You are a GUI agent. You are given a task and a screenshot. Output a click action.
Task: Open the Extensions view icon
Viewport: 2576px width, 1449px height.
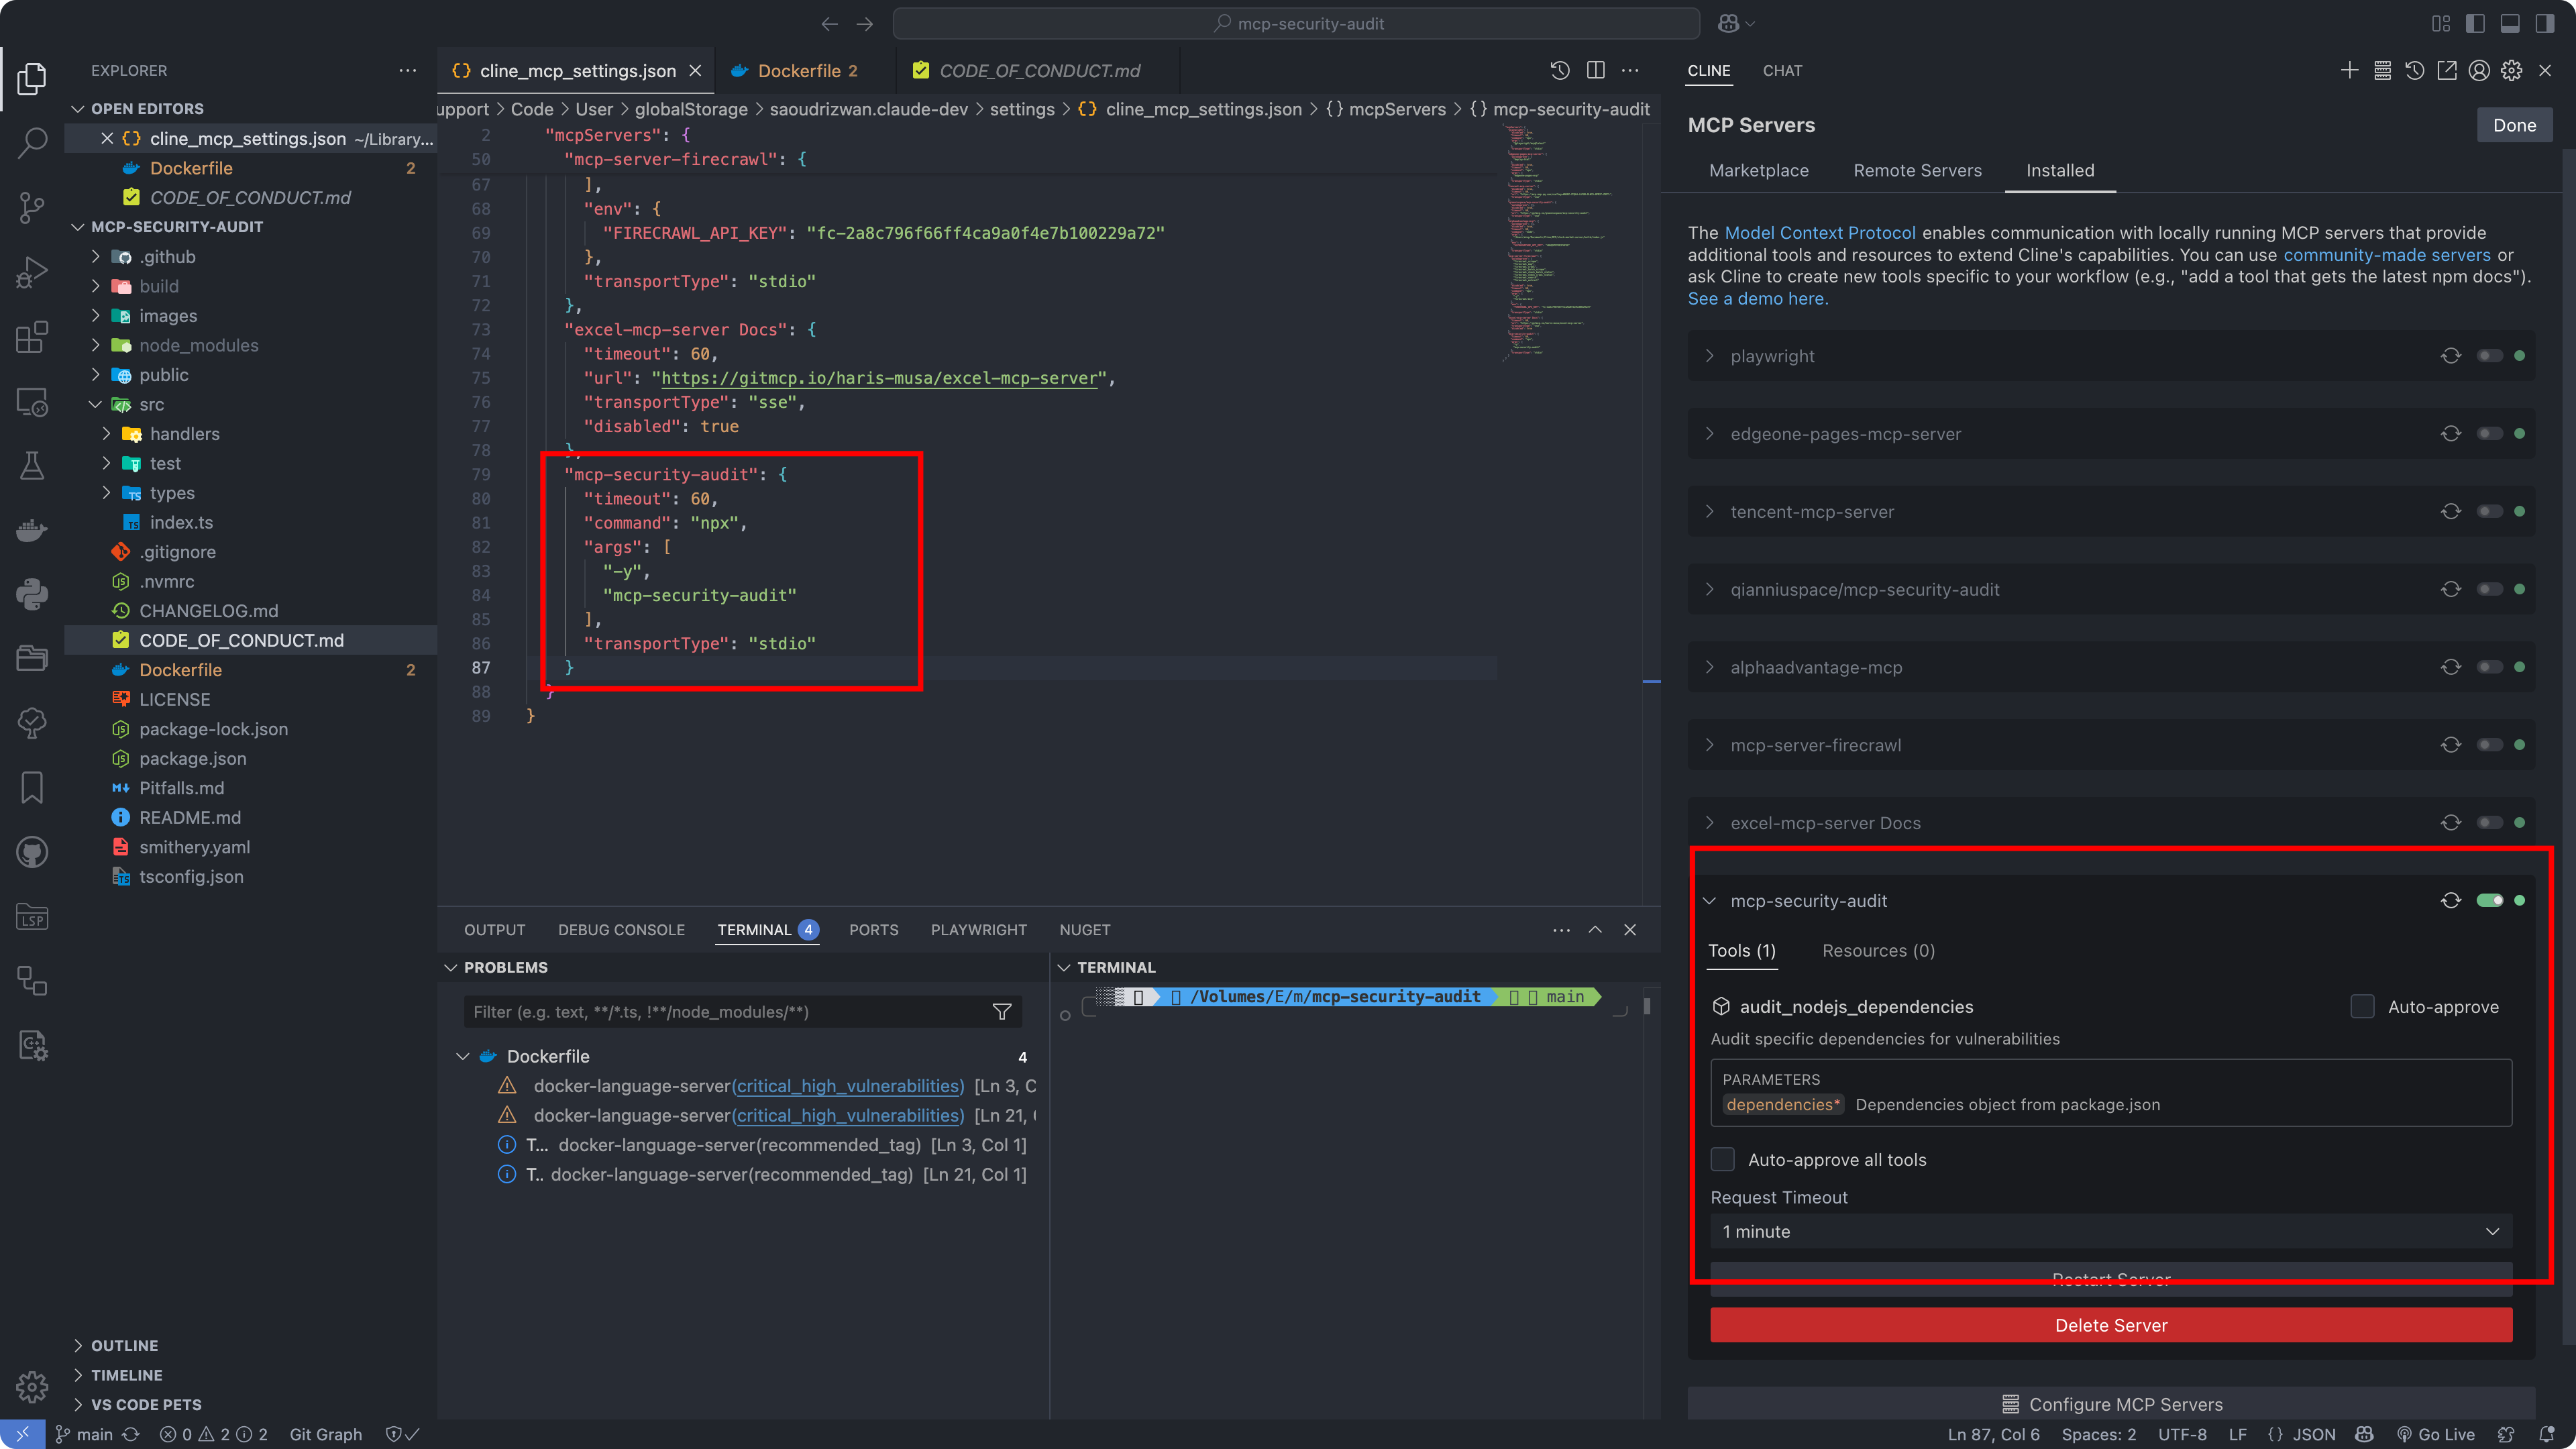click(32, 337)
